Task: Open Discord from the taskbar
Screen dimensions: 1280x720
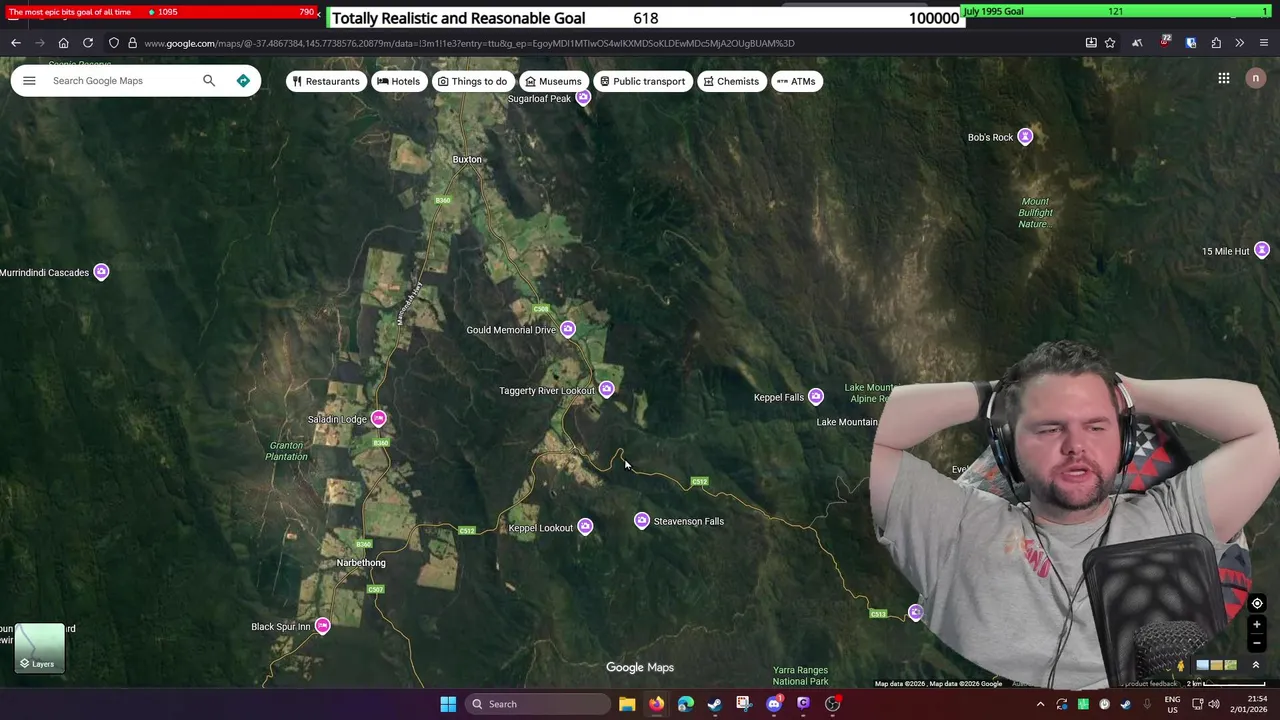Action: 774,704
